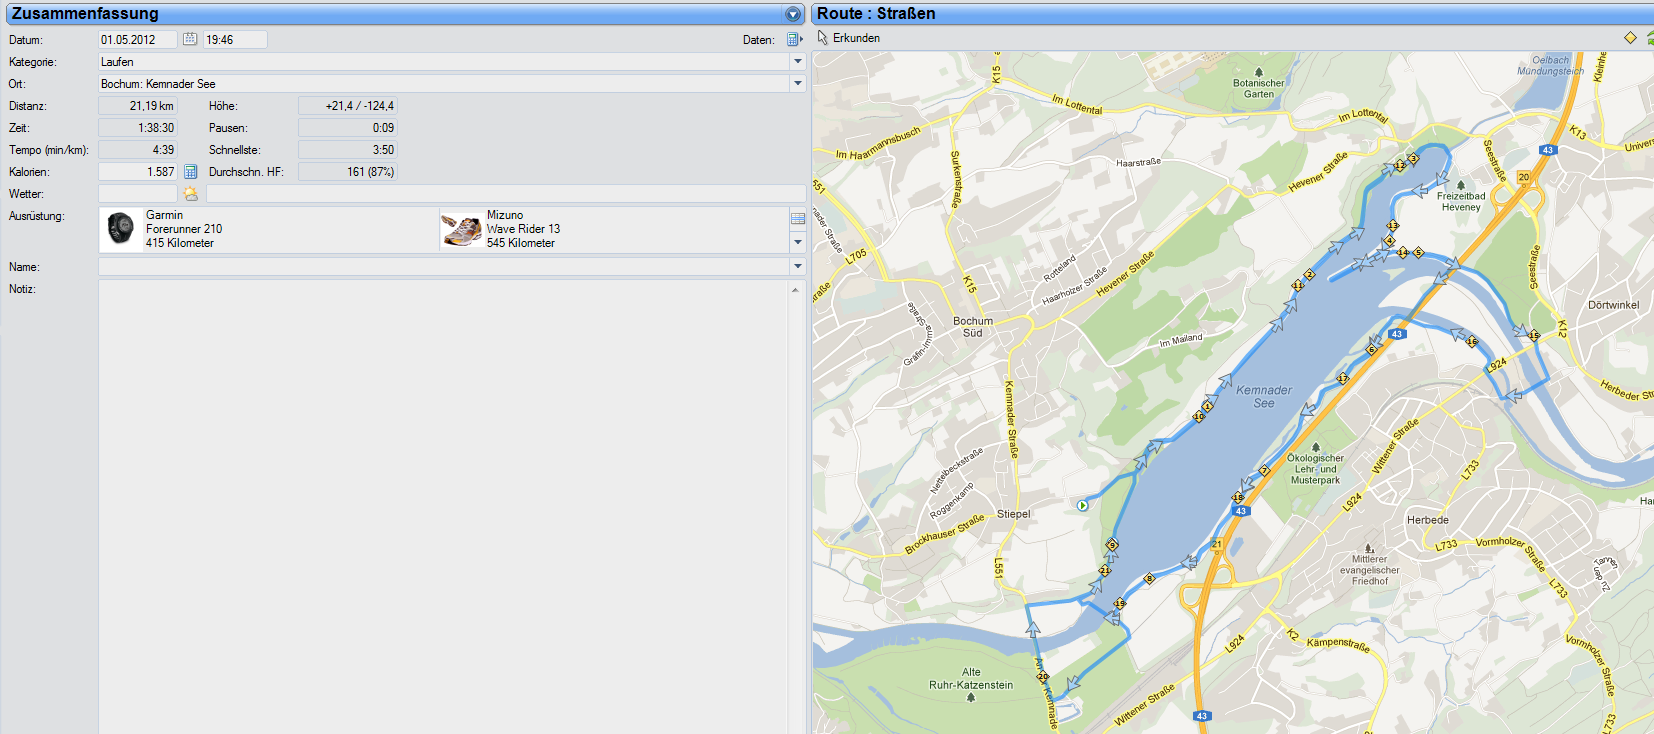Select the Garmin Forerunner 210 watch image
The image size is (1654, 734).
coord(121,229)
